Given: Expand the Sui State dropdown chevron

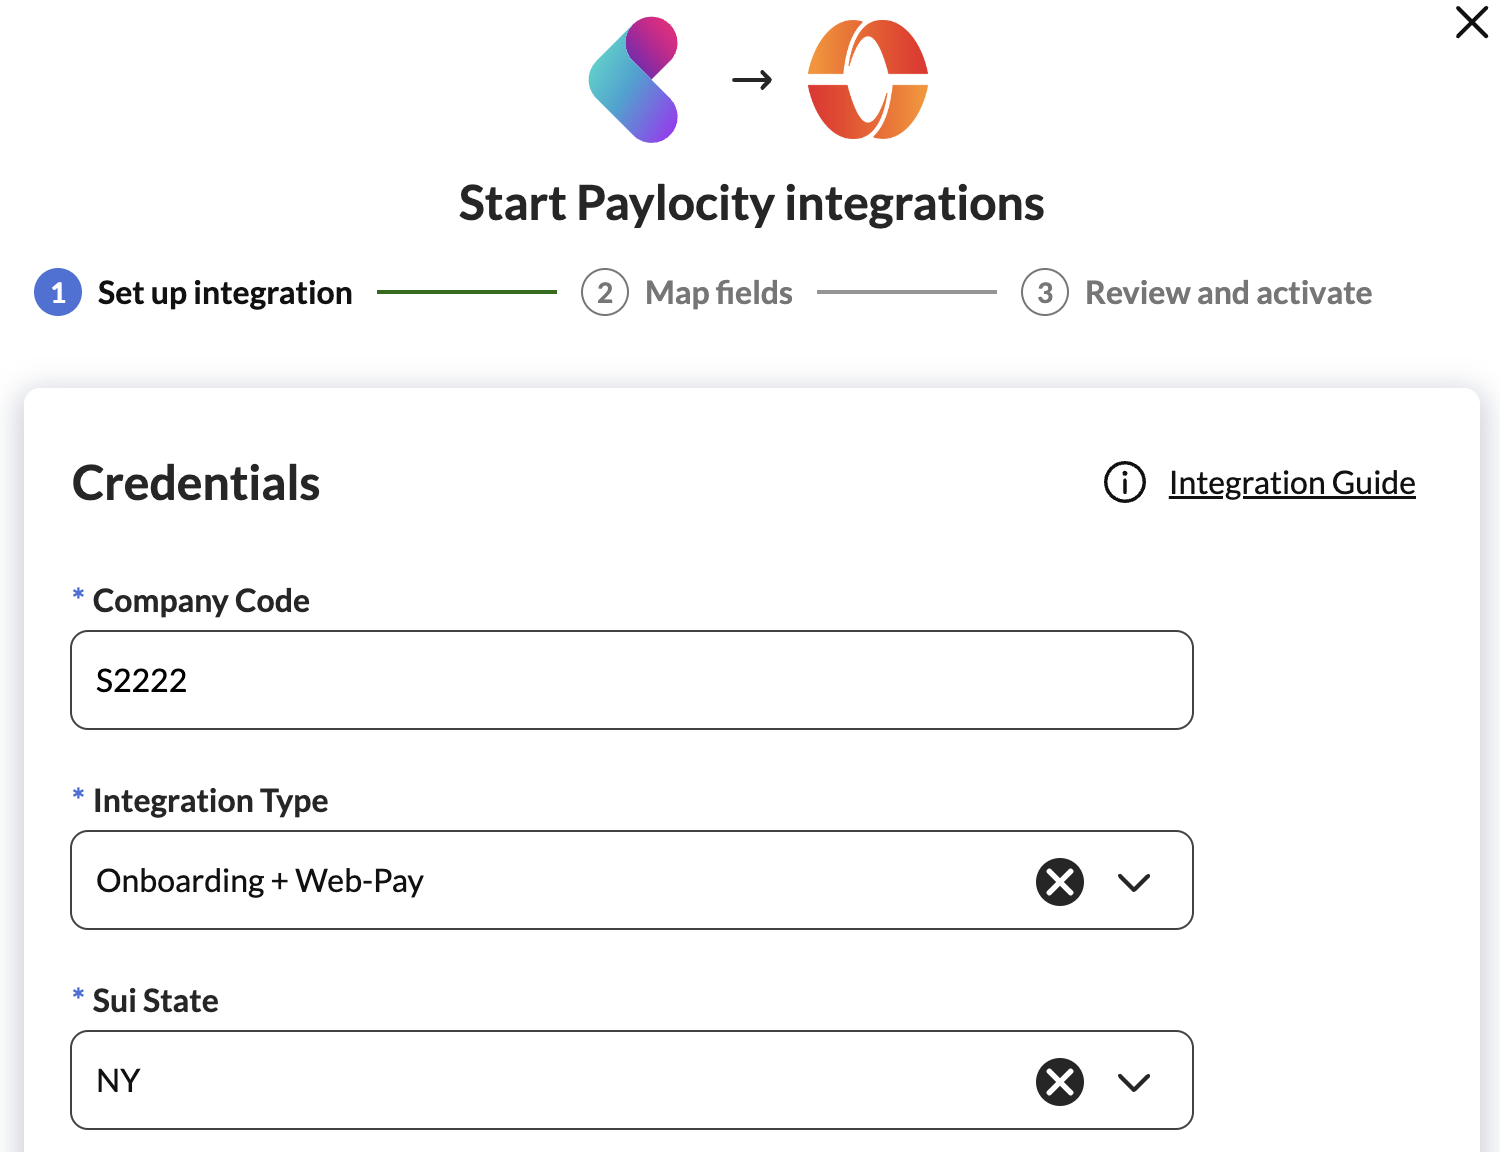Looking at the screenshot, I should pos(1134,1082).
